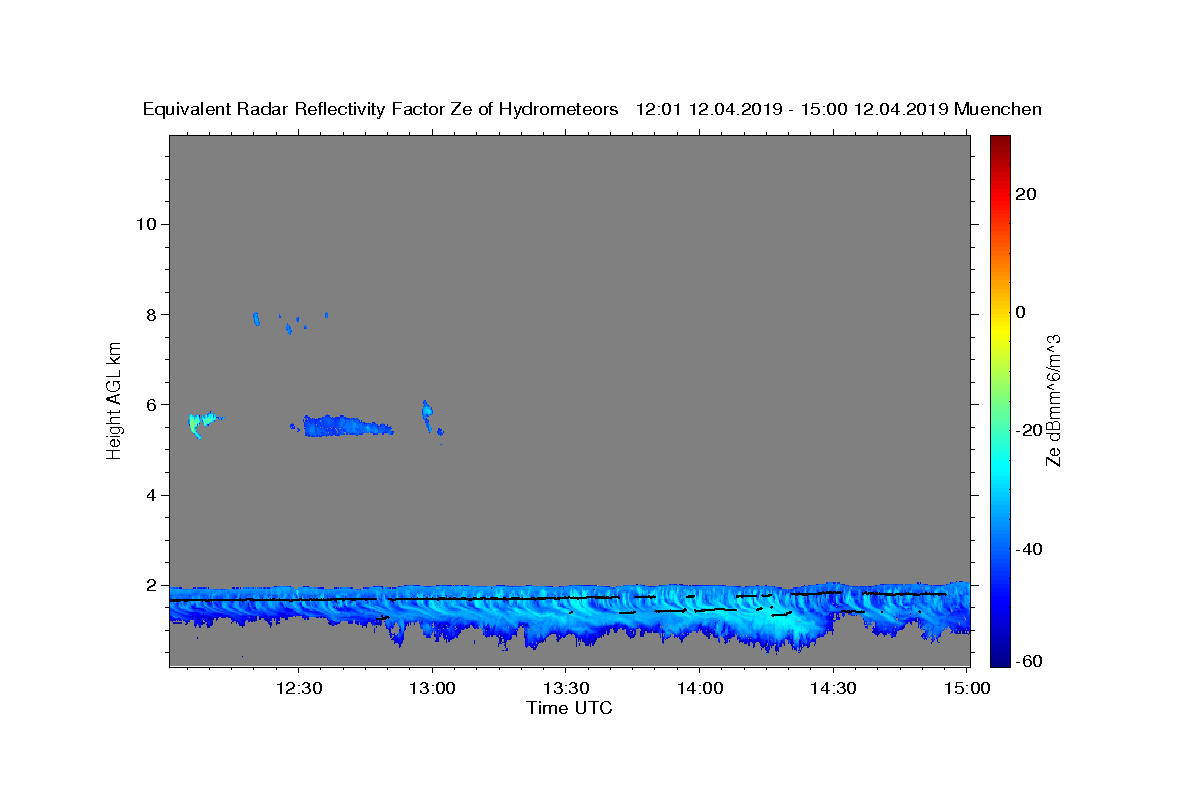Click the height axis value 4
Screen dimensions: 1200x800
152,495
